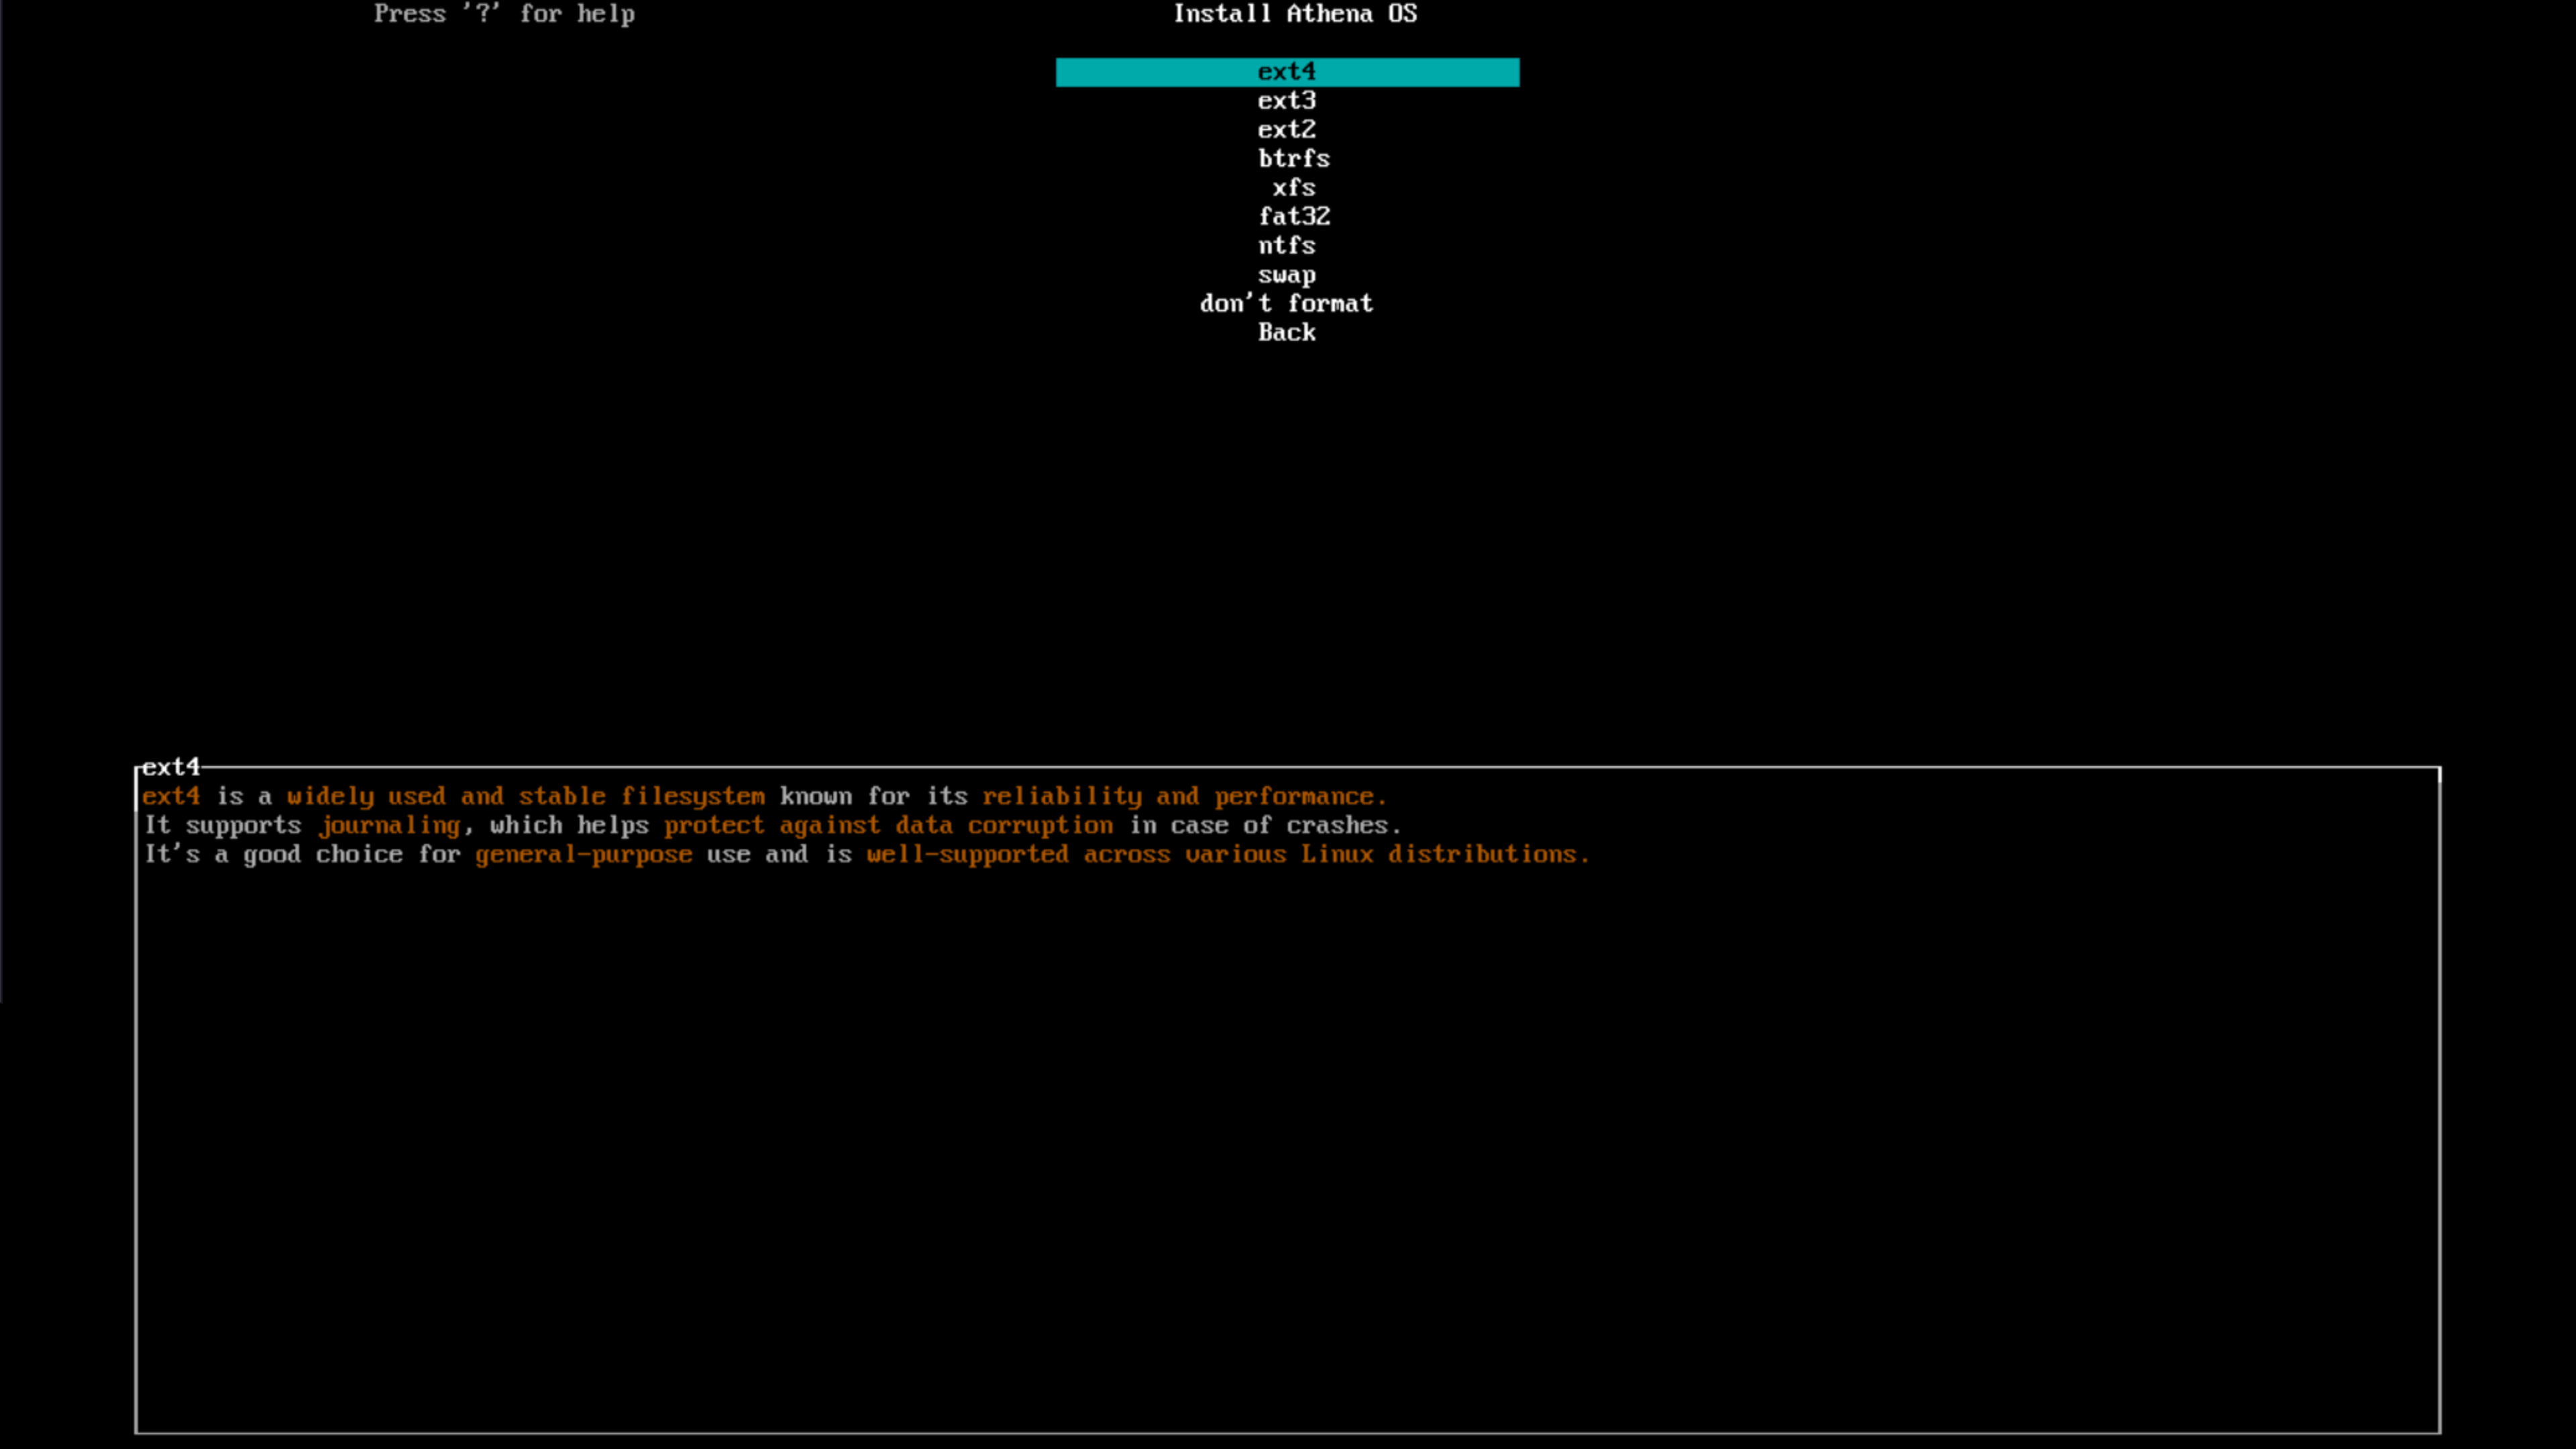Click the well-supported highlighted text
Viewport: 2576px width, 1449px height.
tap(967, 854)
